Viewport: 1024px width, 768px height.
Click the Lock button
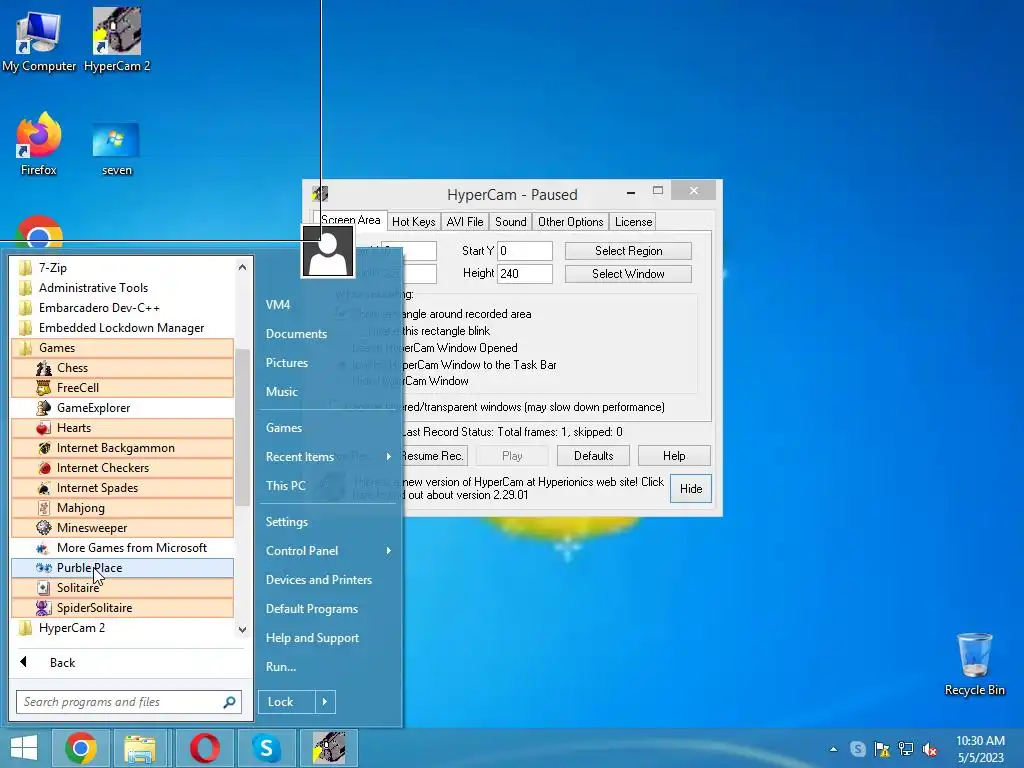coord(287,702)
